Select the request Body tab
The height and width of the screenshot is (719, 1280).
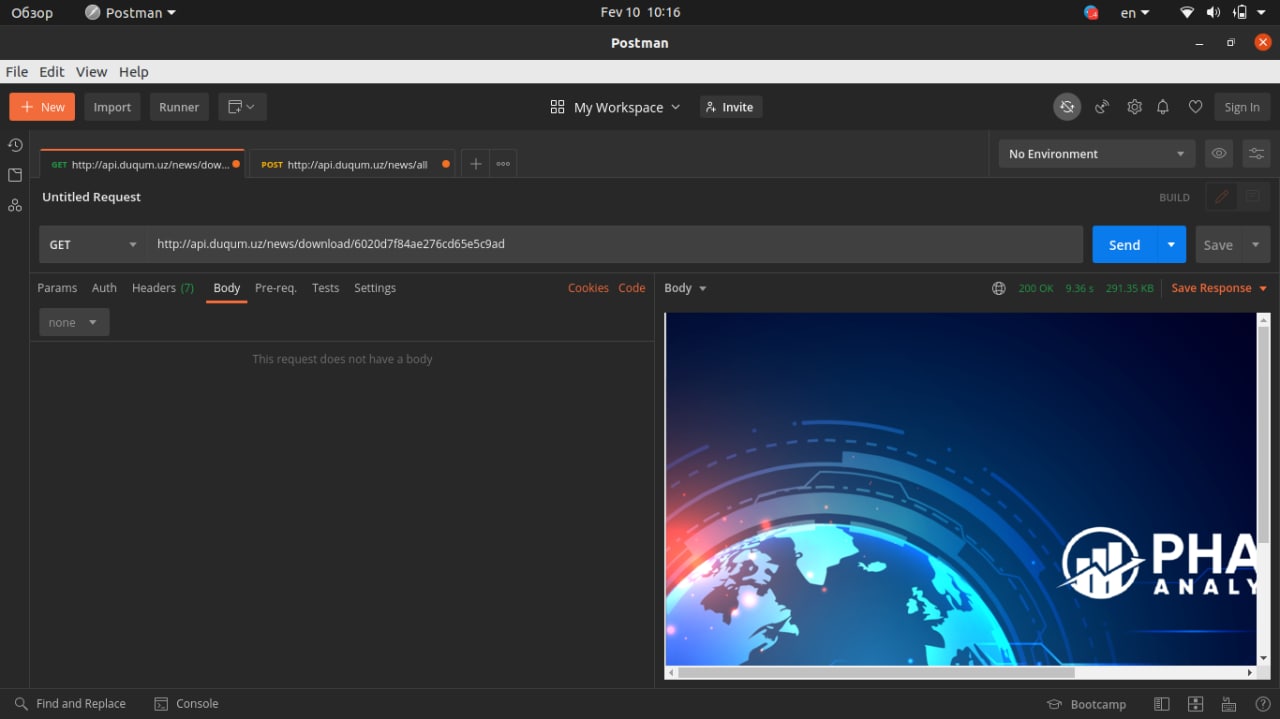click(227, 288)
